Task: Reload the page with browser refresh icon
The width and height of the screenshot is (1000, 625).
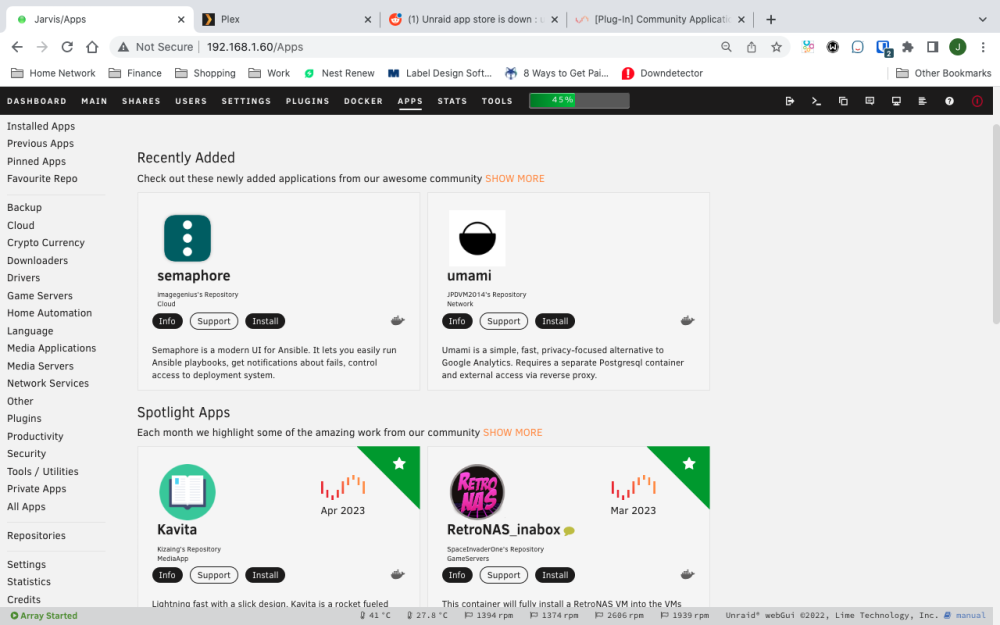Action: click(x=67, y=47)
